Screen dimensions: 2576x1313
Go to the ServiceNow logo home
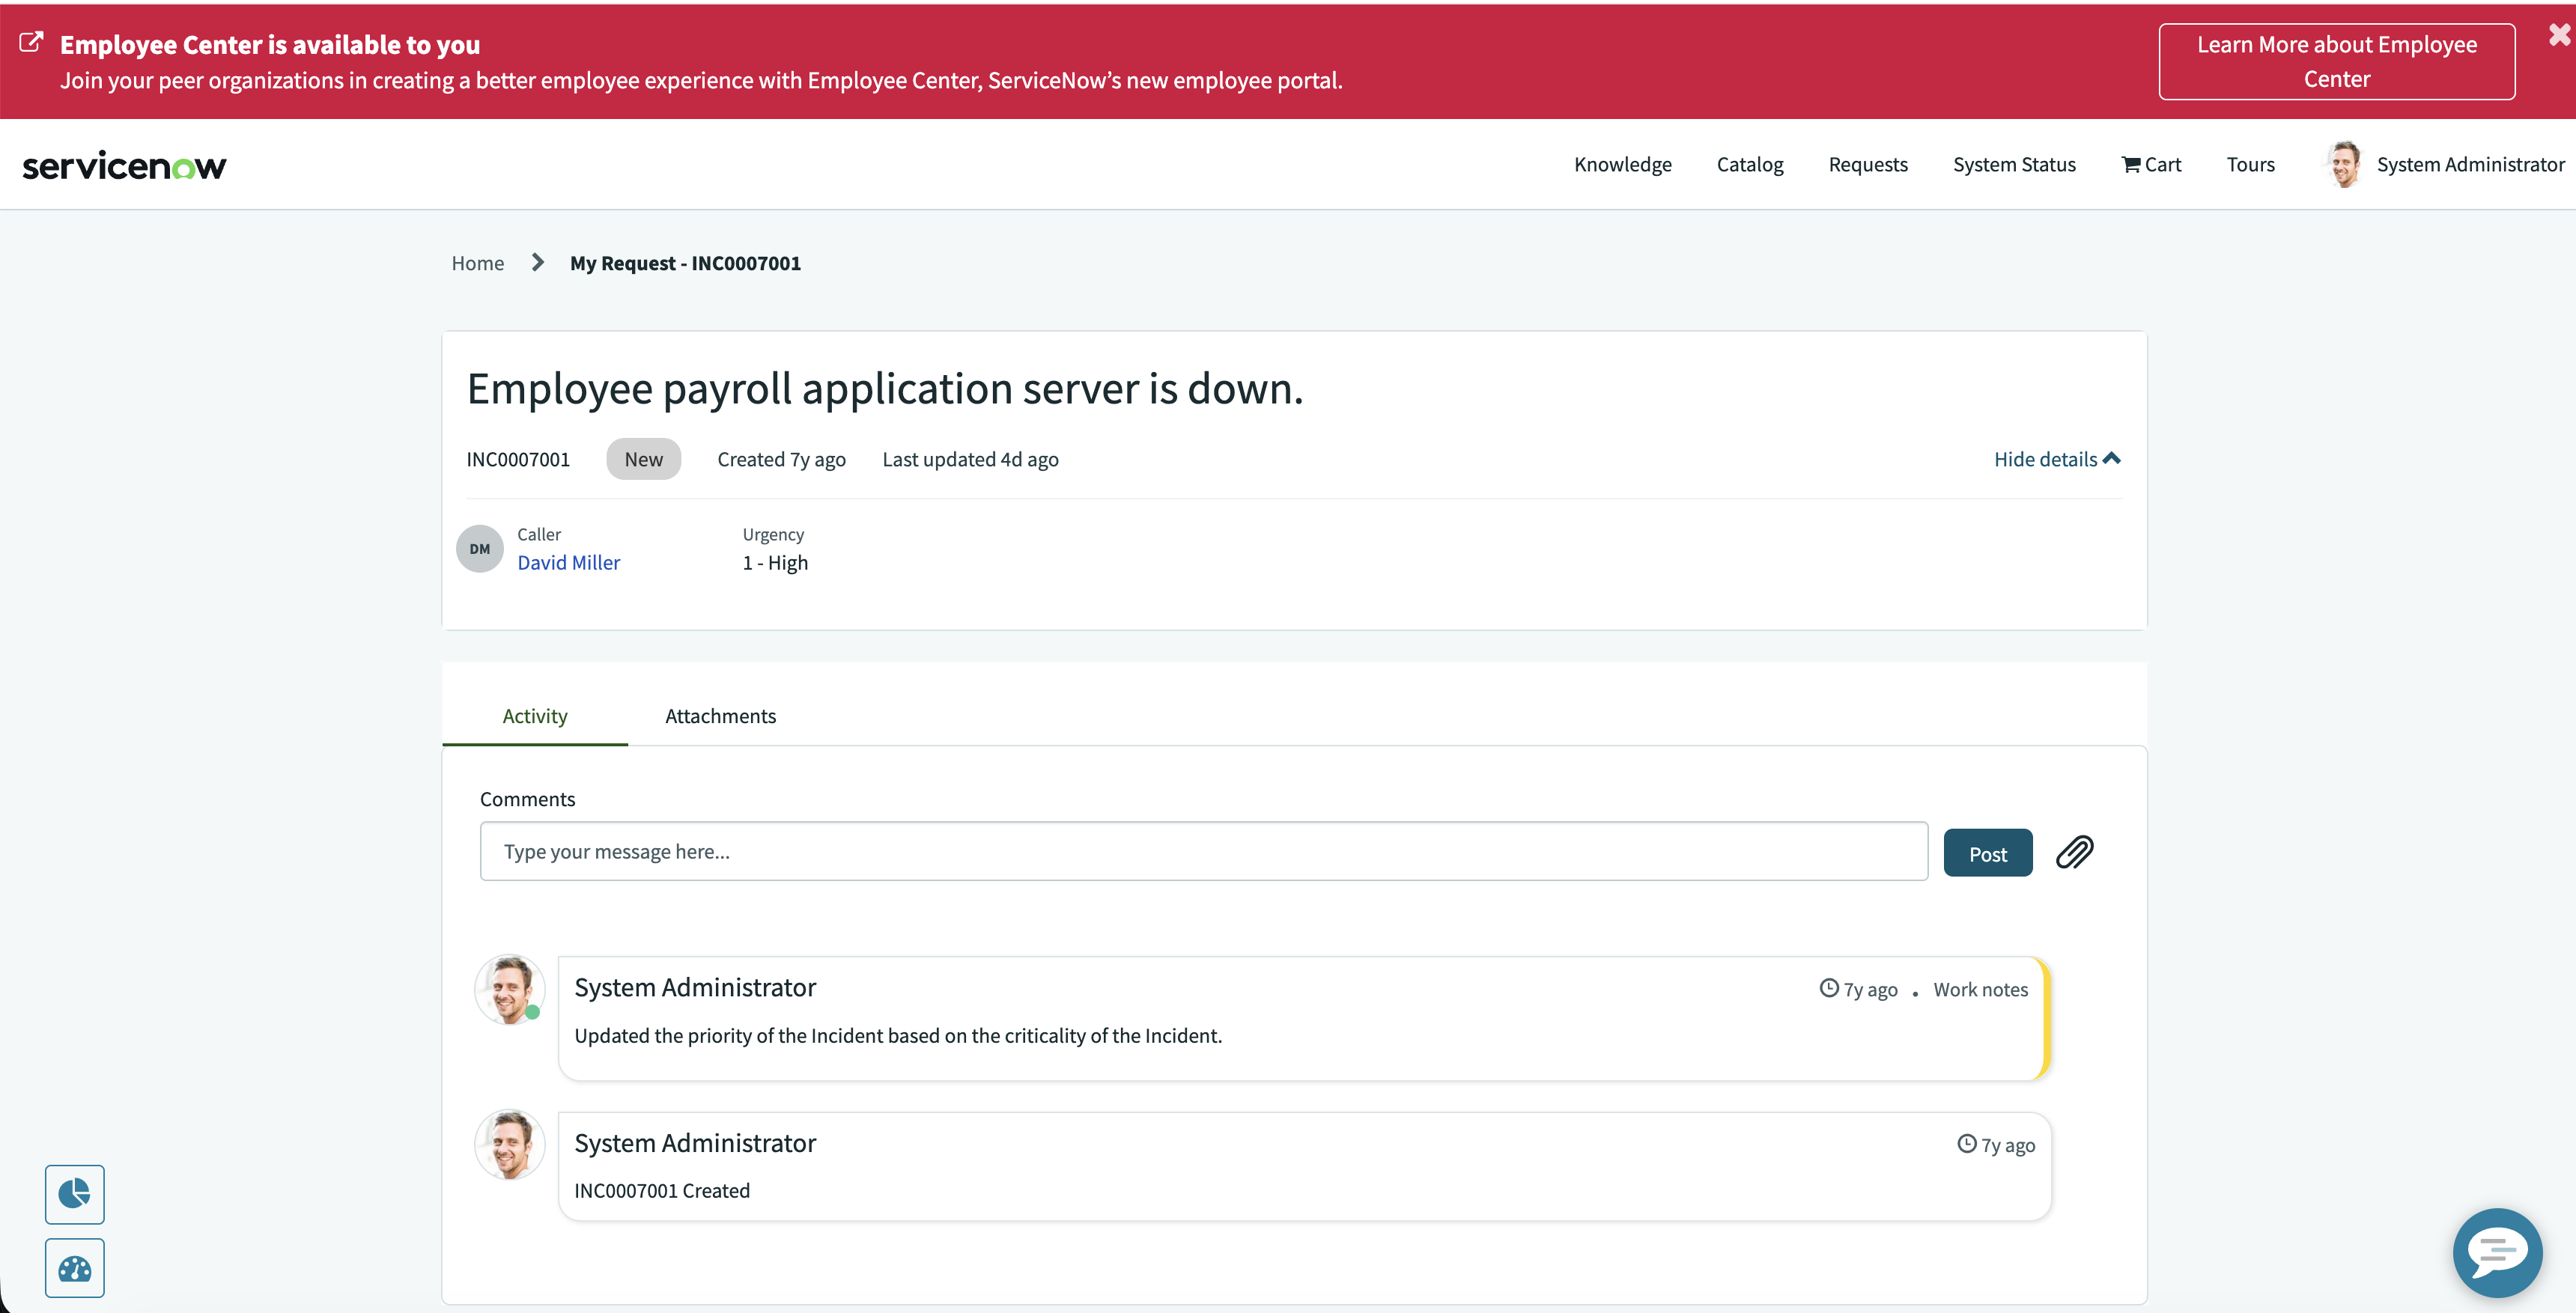125,166
